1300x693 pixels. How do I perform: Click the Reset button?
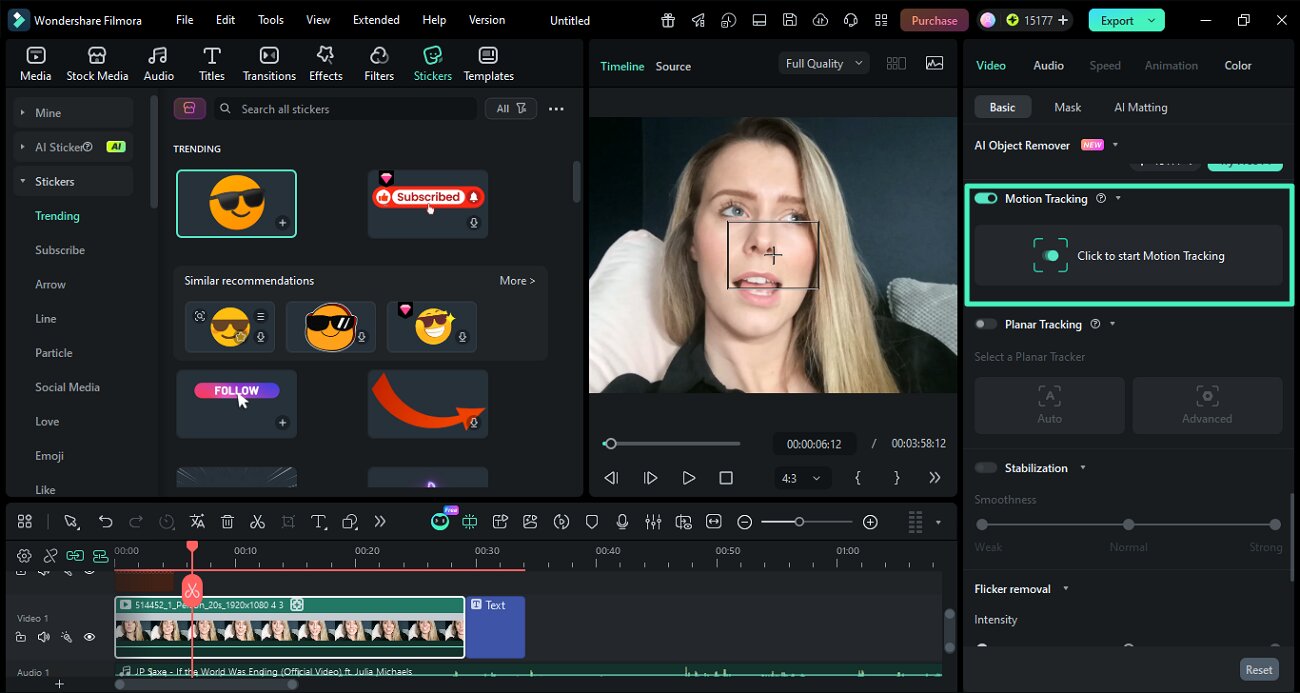pyautogui.click(x=1259, y=670)
